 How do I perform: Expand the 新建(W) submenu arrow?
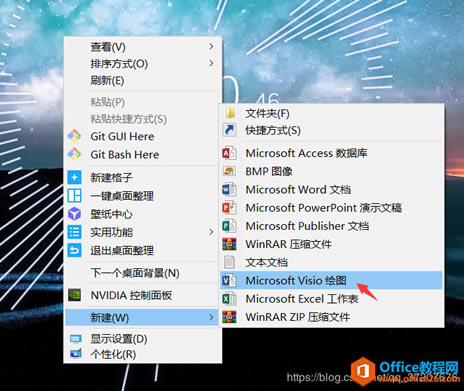pos(211,317)
